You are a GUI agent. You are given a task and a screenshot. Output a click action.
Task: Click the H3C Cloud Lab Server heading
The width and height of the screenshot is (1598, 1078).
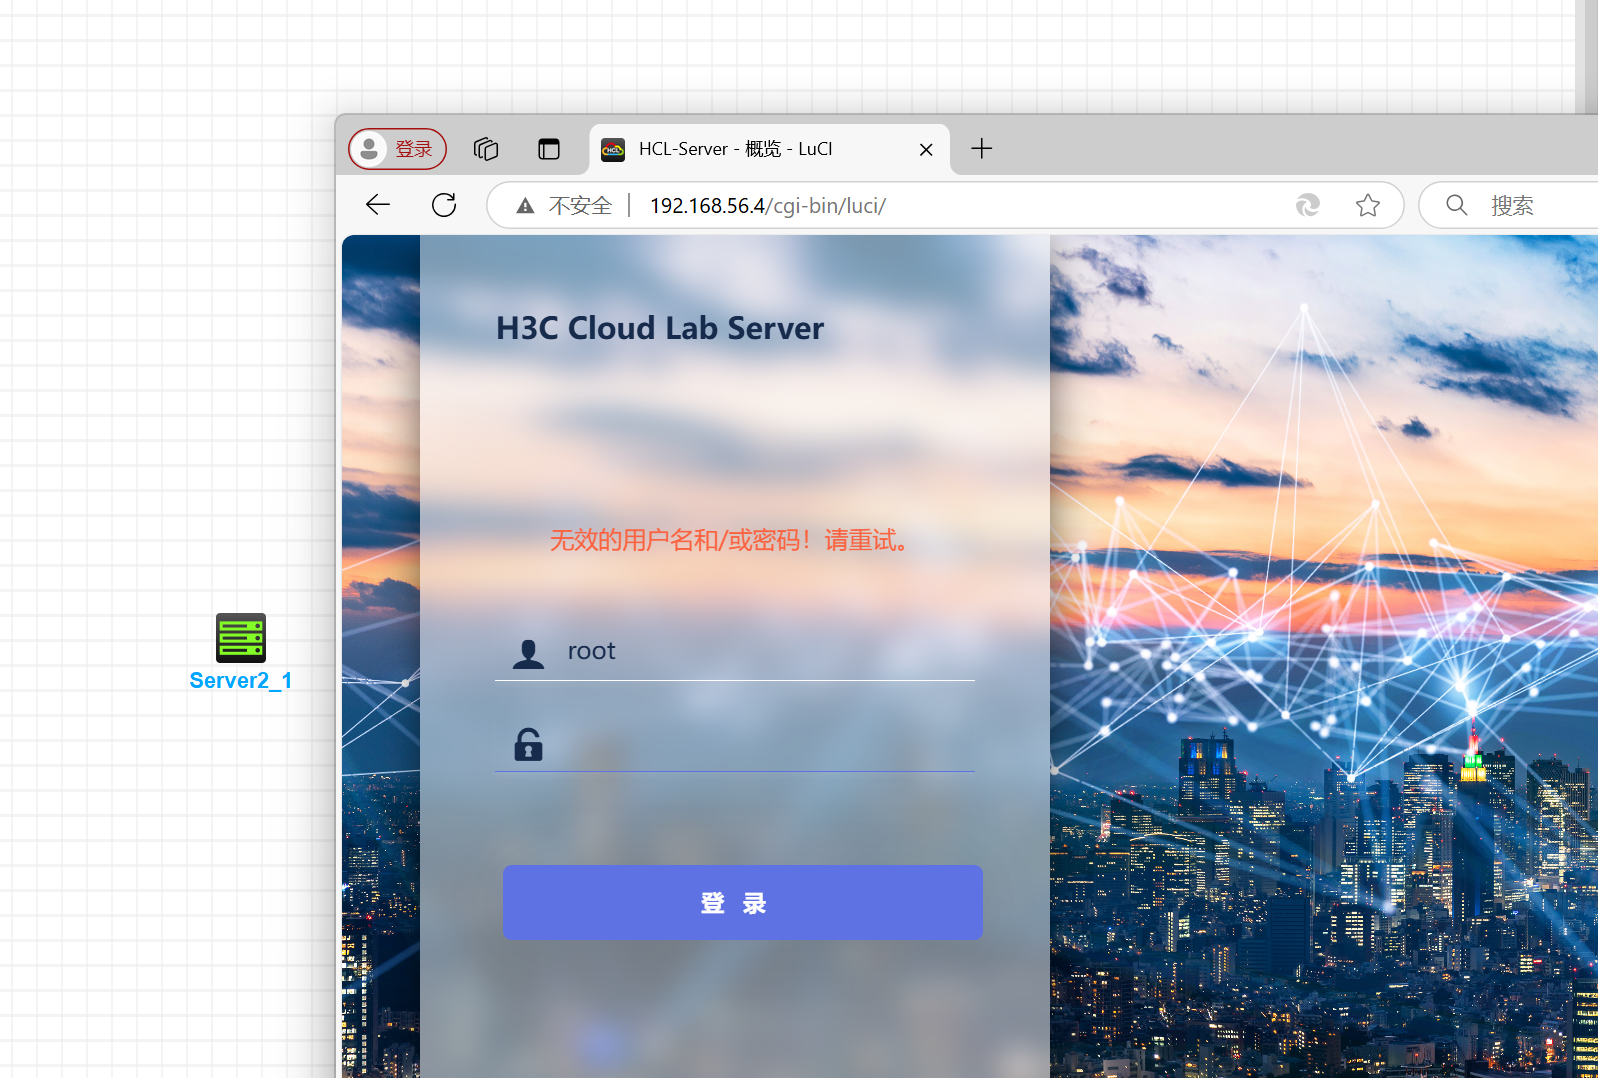660,328
